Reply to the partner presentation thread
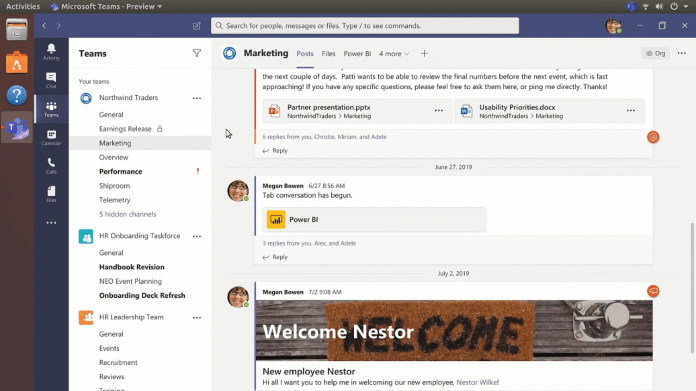Viewport: 696px width, 391px height. tap(275, 150)
